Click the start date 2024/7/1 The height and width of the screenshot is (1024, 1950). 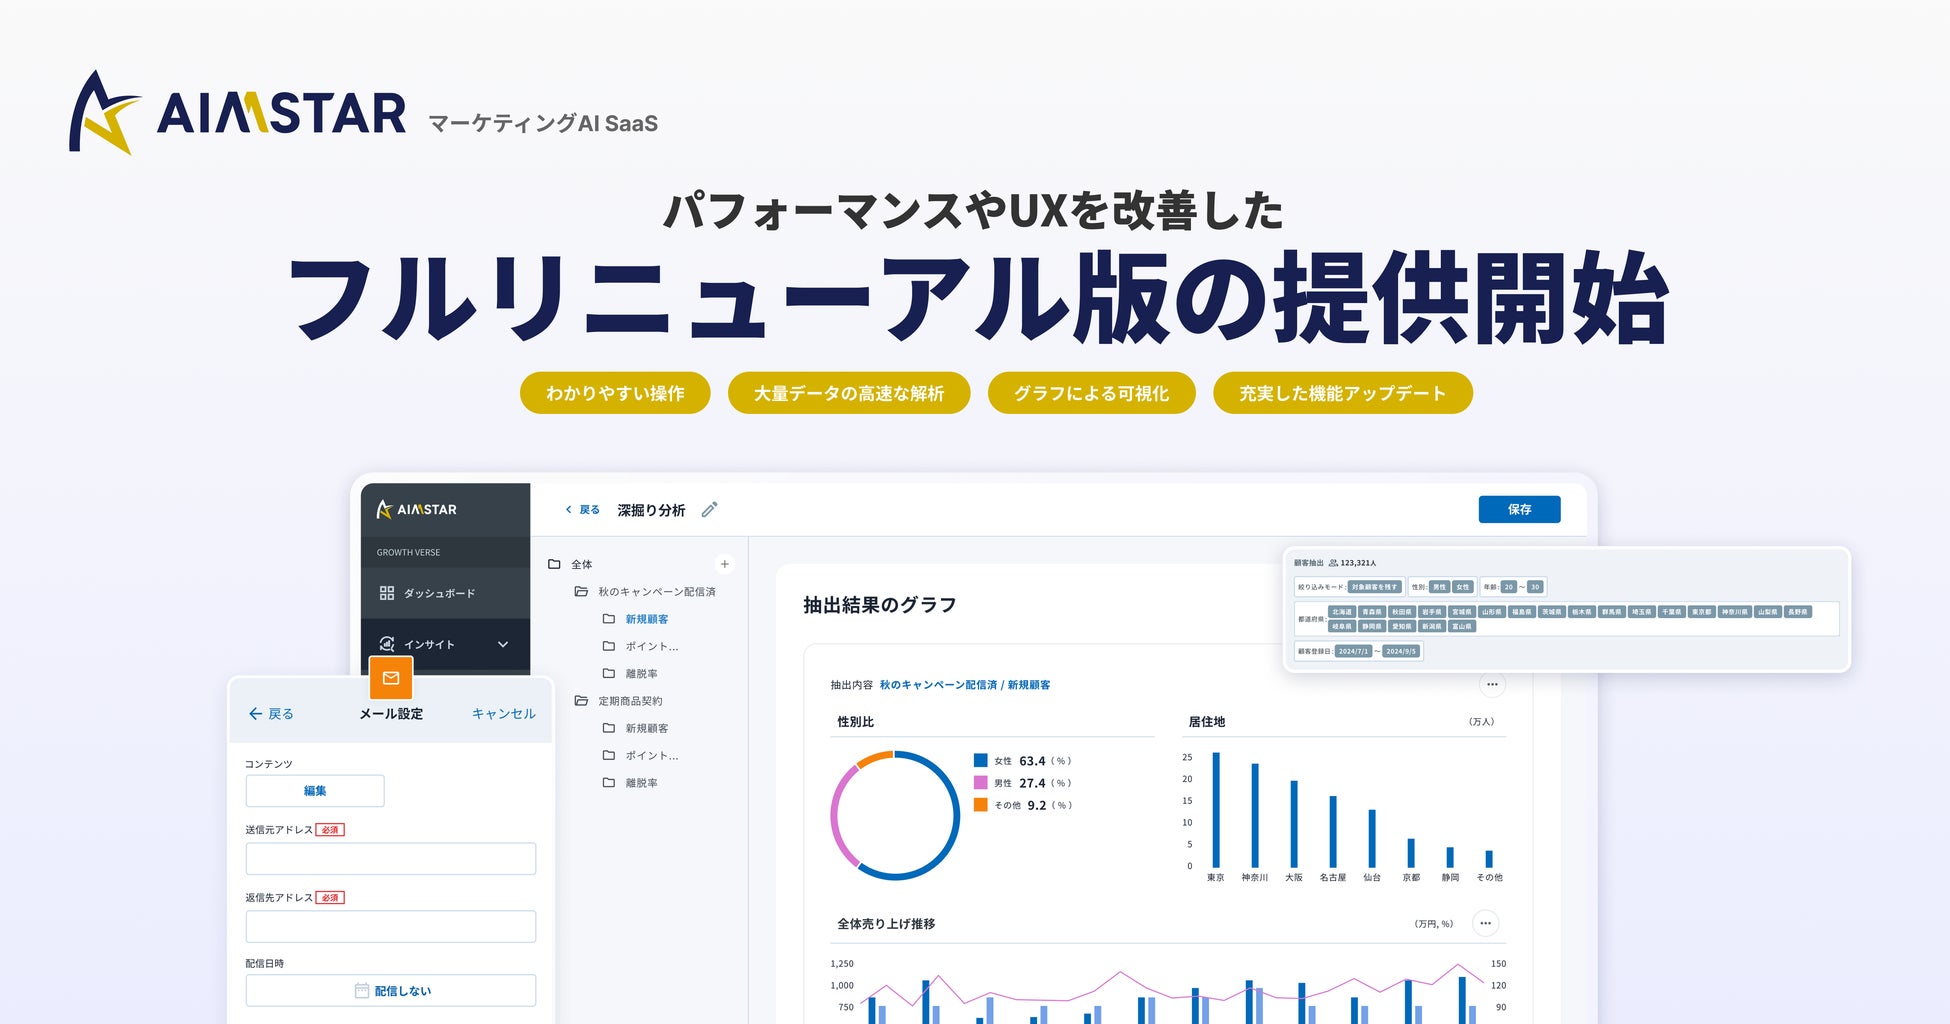[x=1353, y=651]
